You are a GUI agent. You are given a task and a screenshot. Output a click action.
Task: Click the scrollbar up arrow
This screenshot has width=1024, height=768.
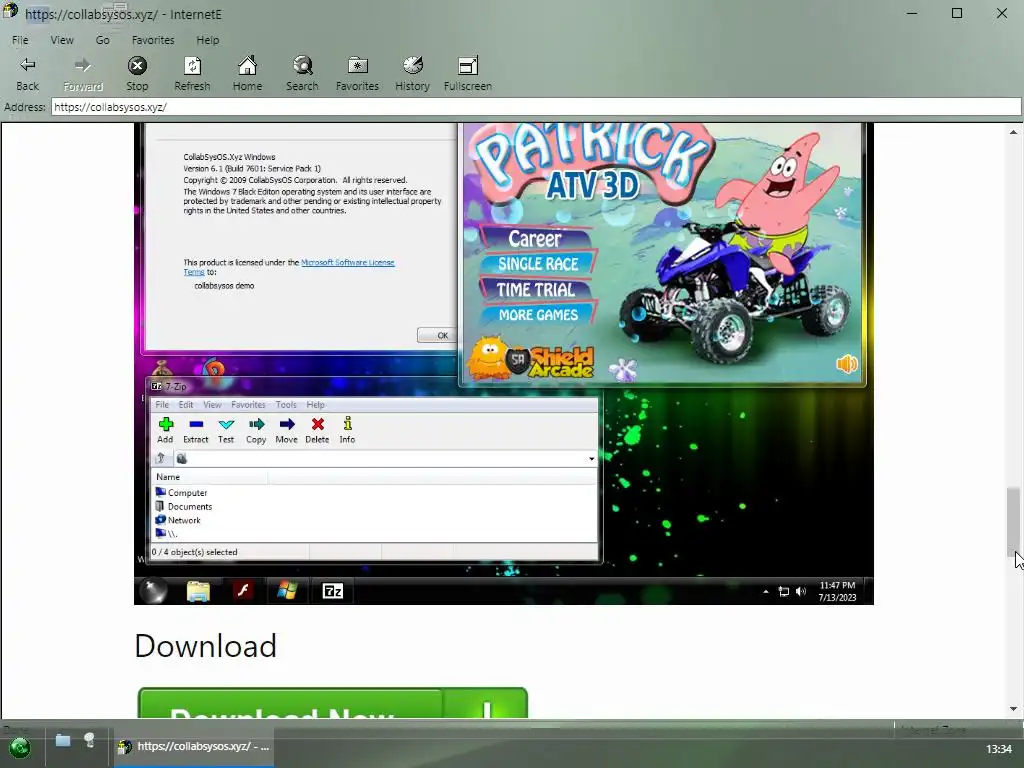point(1013,132)
